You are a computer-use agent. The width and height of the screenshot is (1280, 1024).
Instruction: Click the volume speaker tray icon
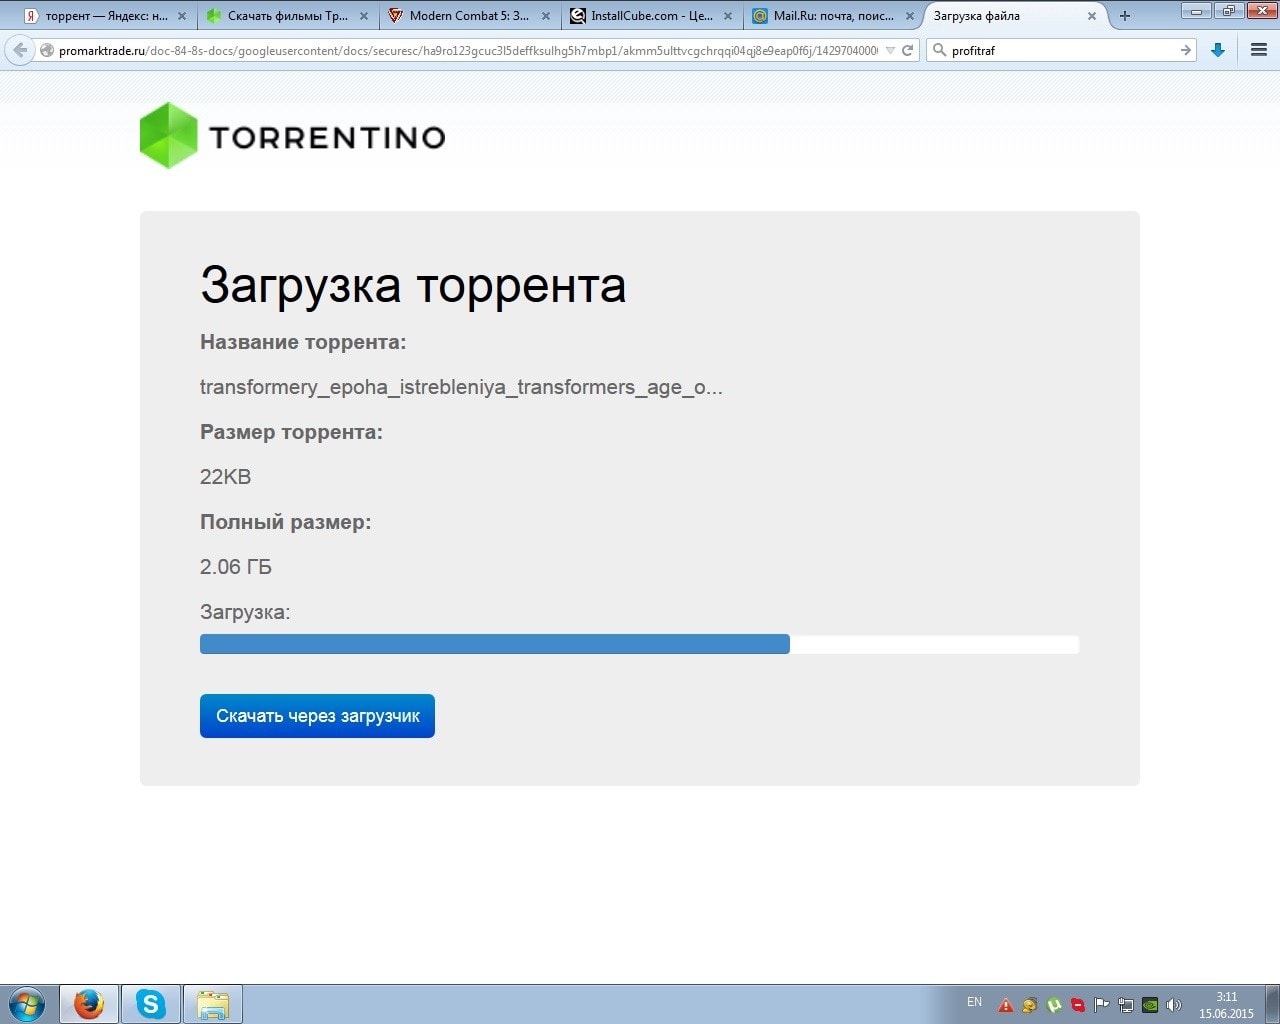(1174, 1005)
